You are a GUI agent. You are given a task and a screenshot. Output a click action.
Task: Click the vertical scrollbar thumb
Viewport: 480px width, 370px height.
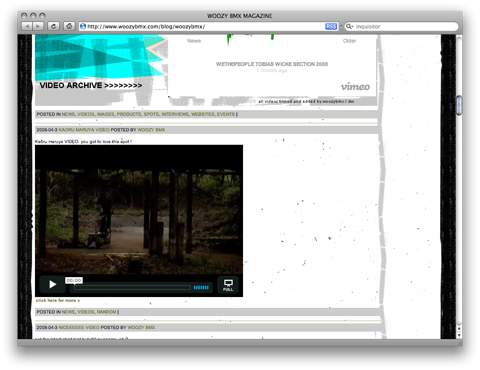(459, 105)
